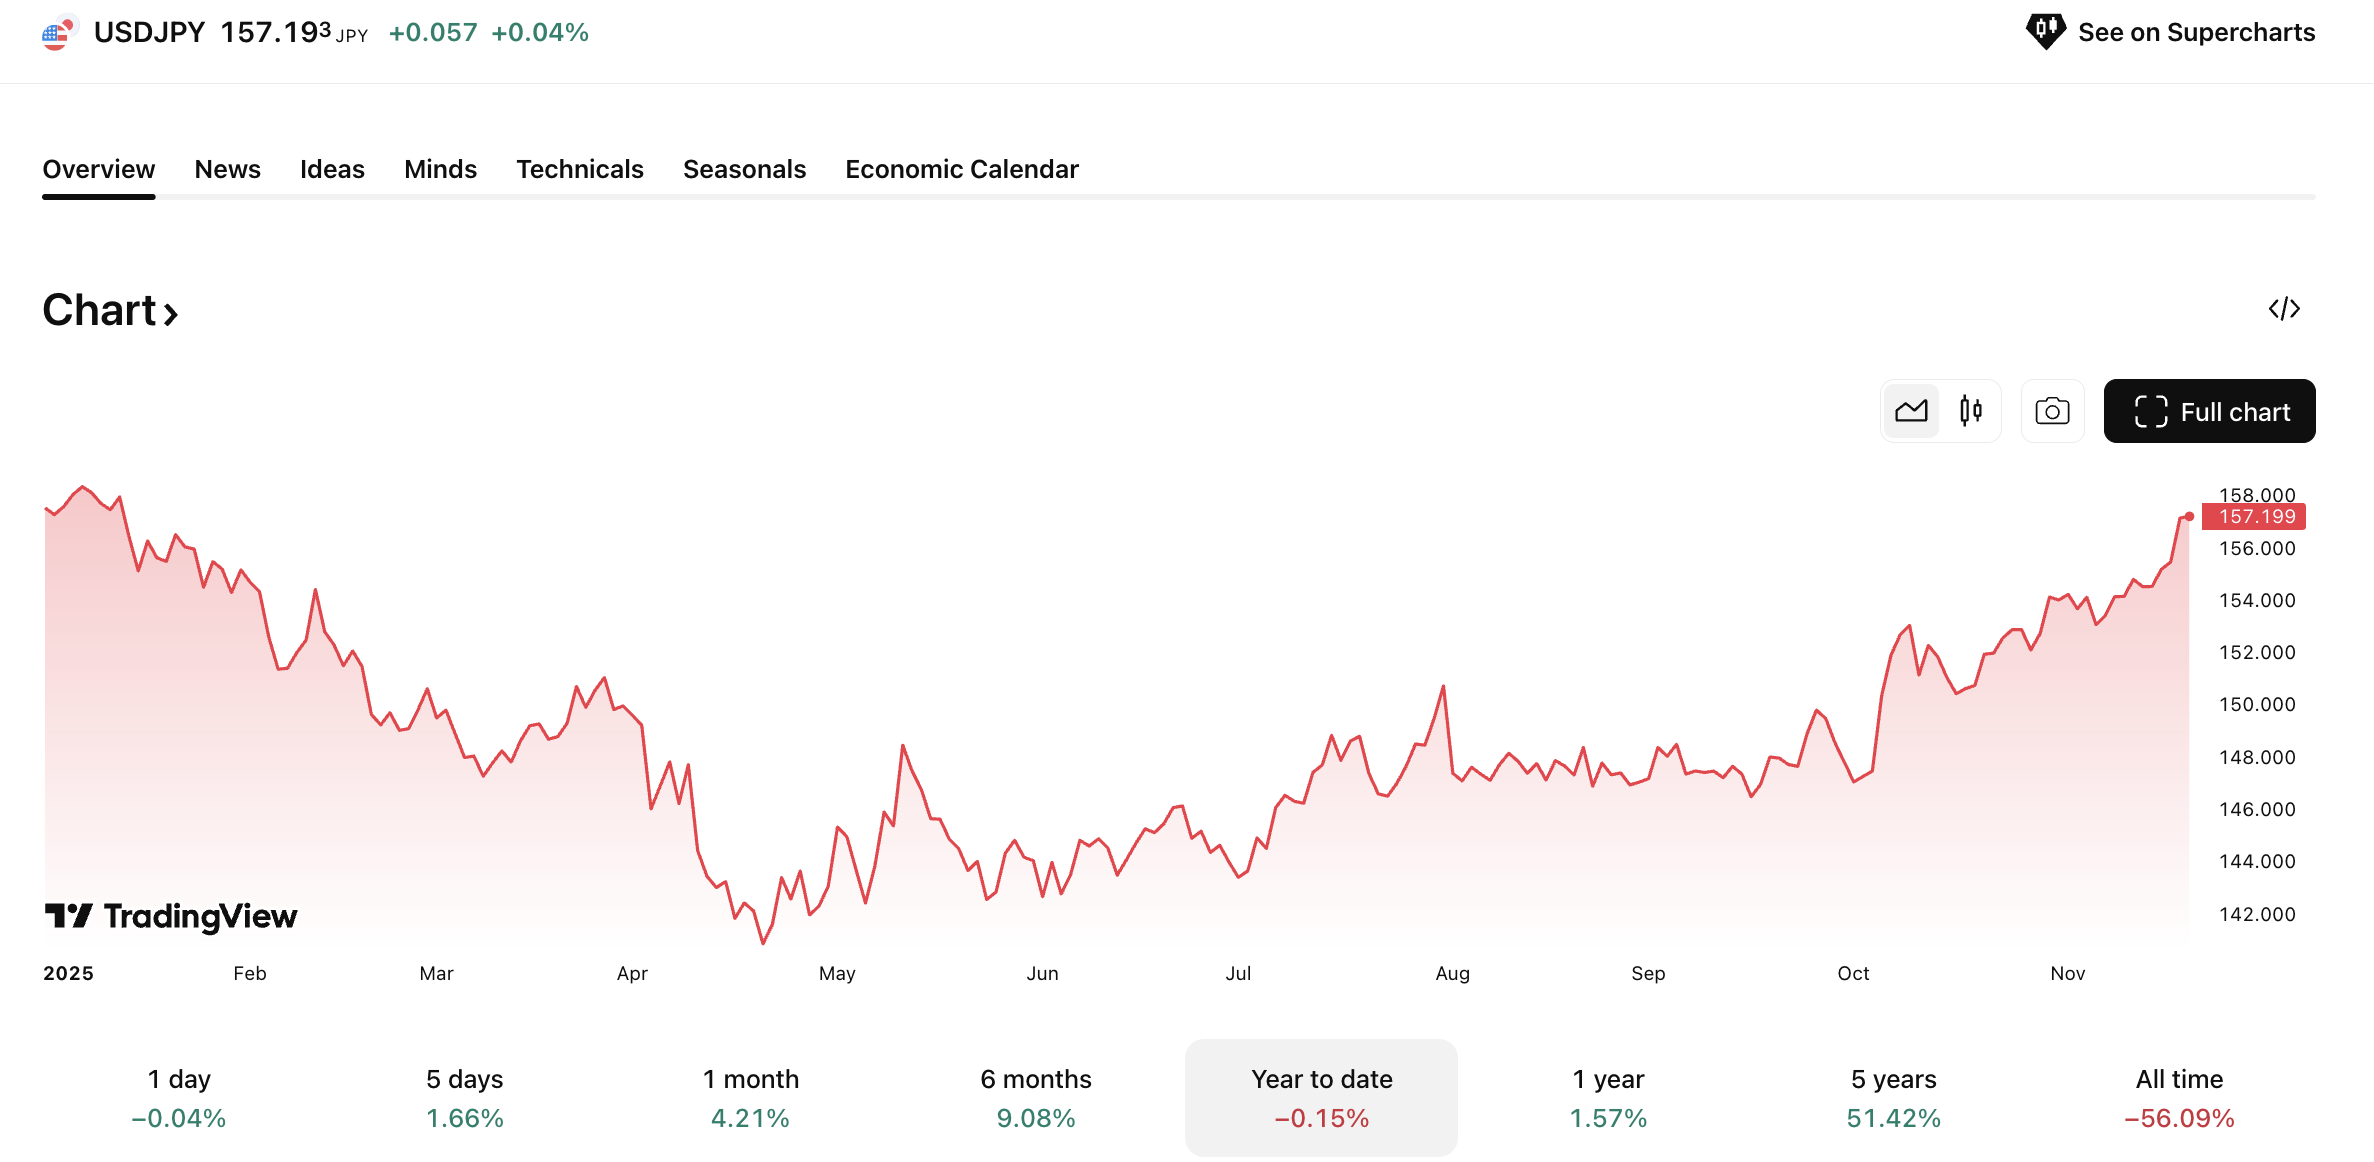The width and height of the screenshot is (2374, 1162).
Task: Click the 157.199 price label marker
Action: coord(2256,516)
